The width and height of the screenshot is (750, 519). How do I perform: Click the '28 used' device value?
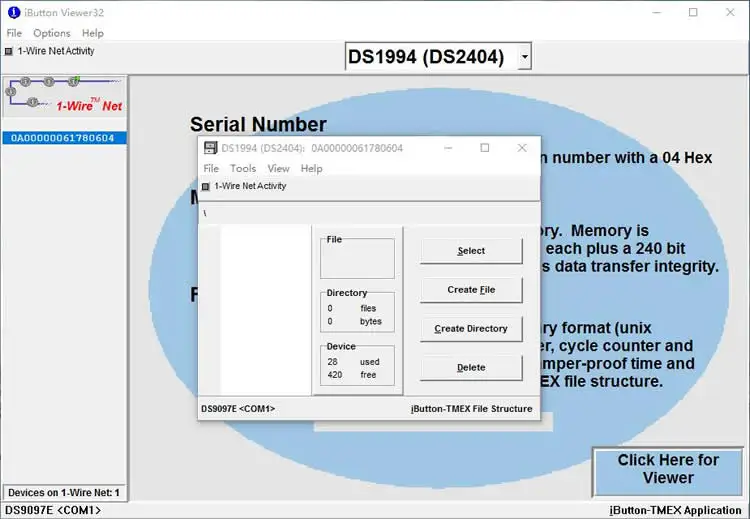(x=353, y=362)
